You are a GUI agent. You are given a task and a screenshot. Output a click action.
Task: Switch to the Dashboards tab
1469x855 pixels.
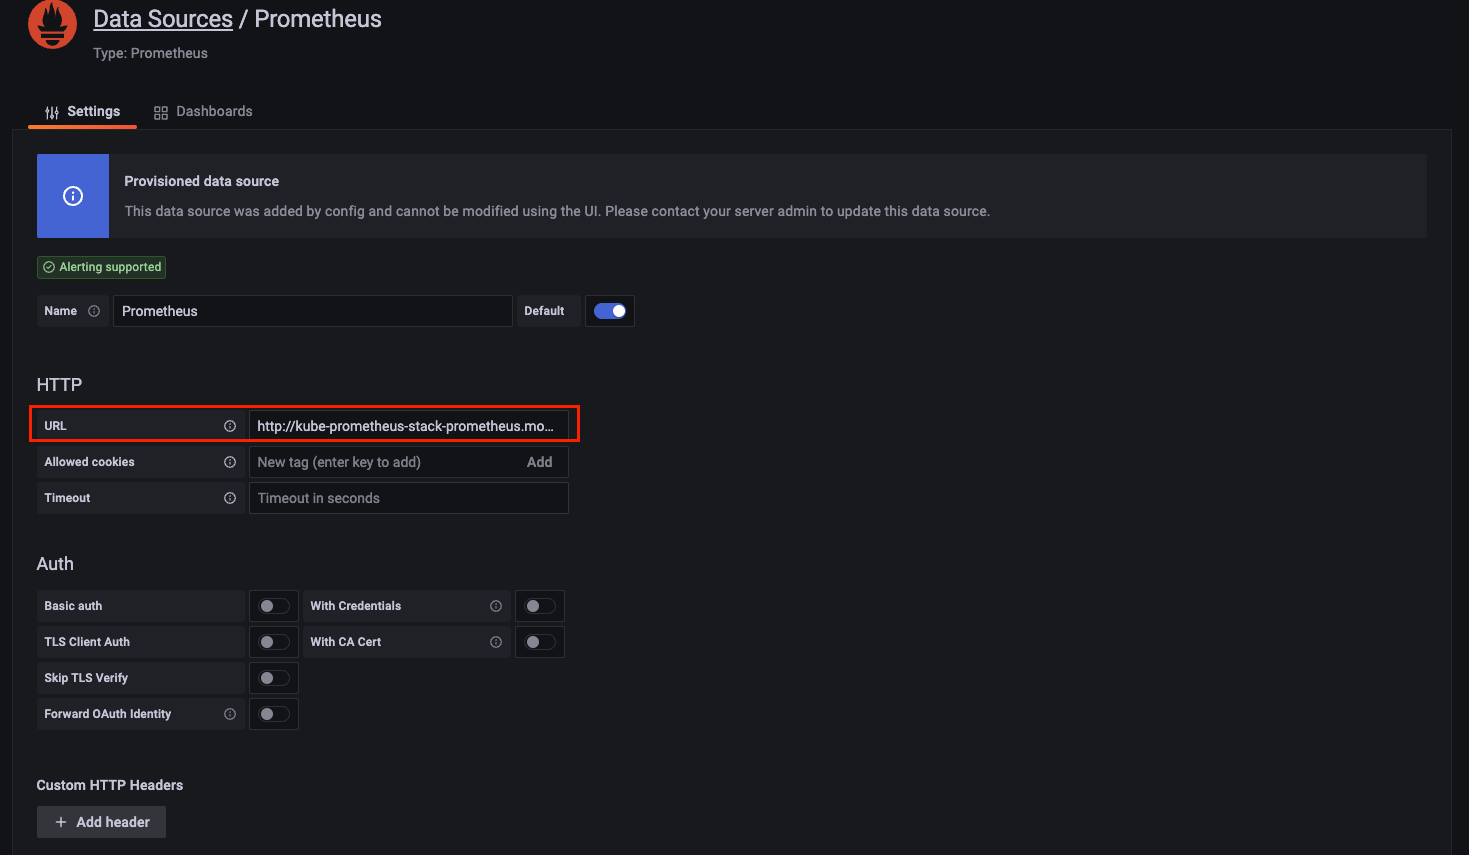203,111
